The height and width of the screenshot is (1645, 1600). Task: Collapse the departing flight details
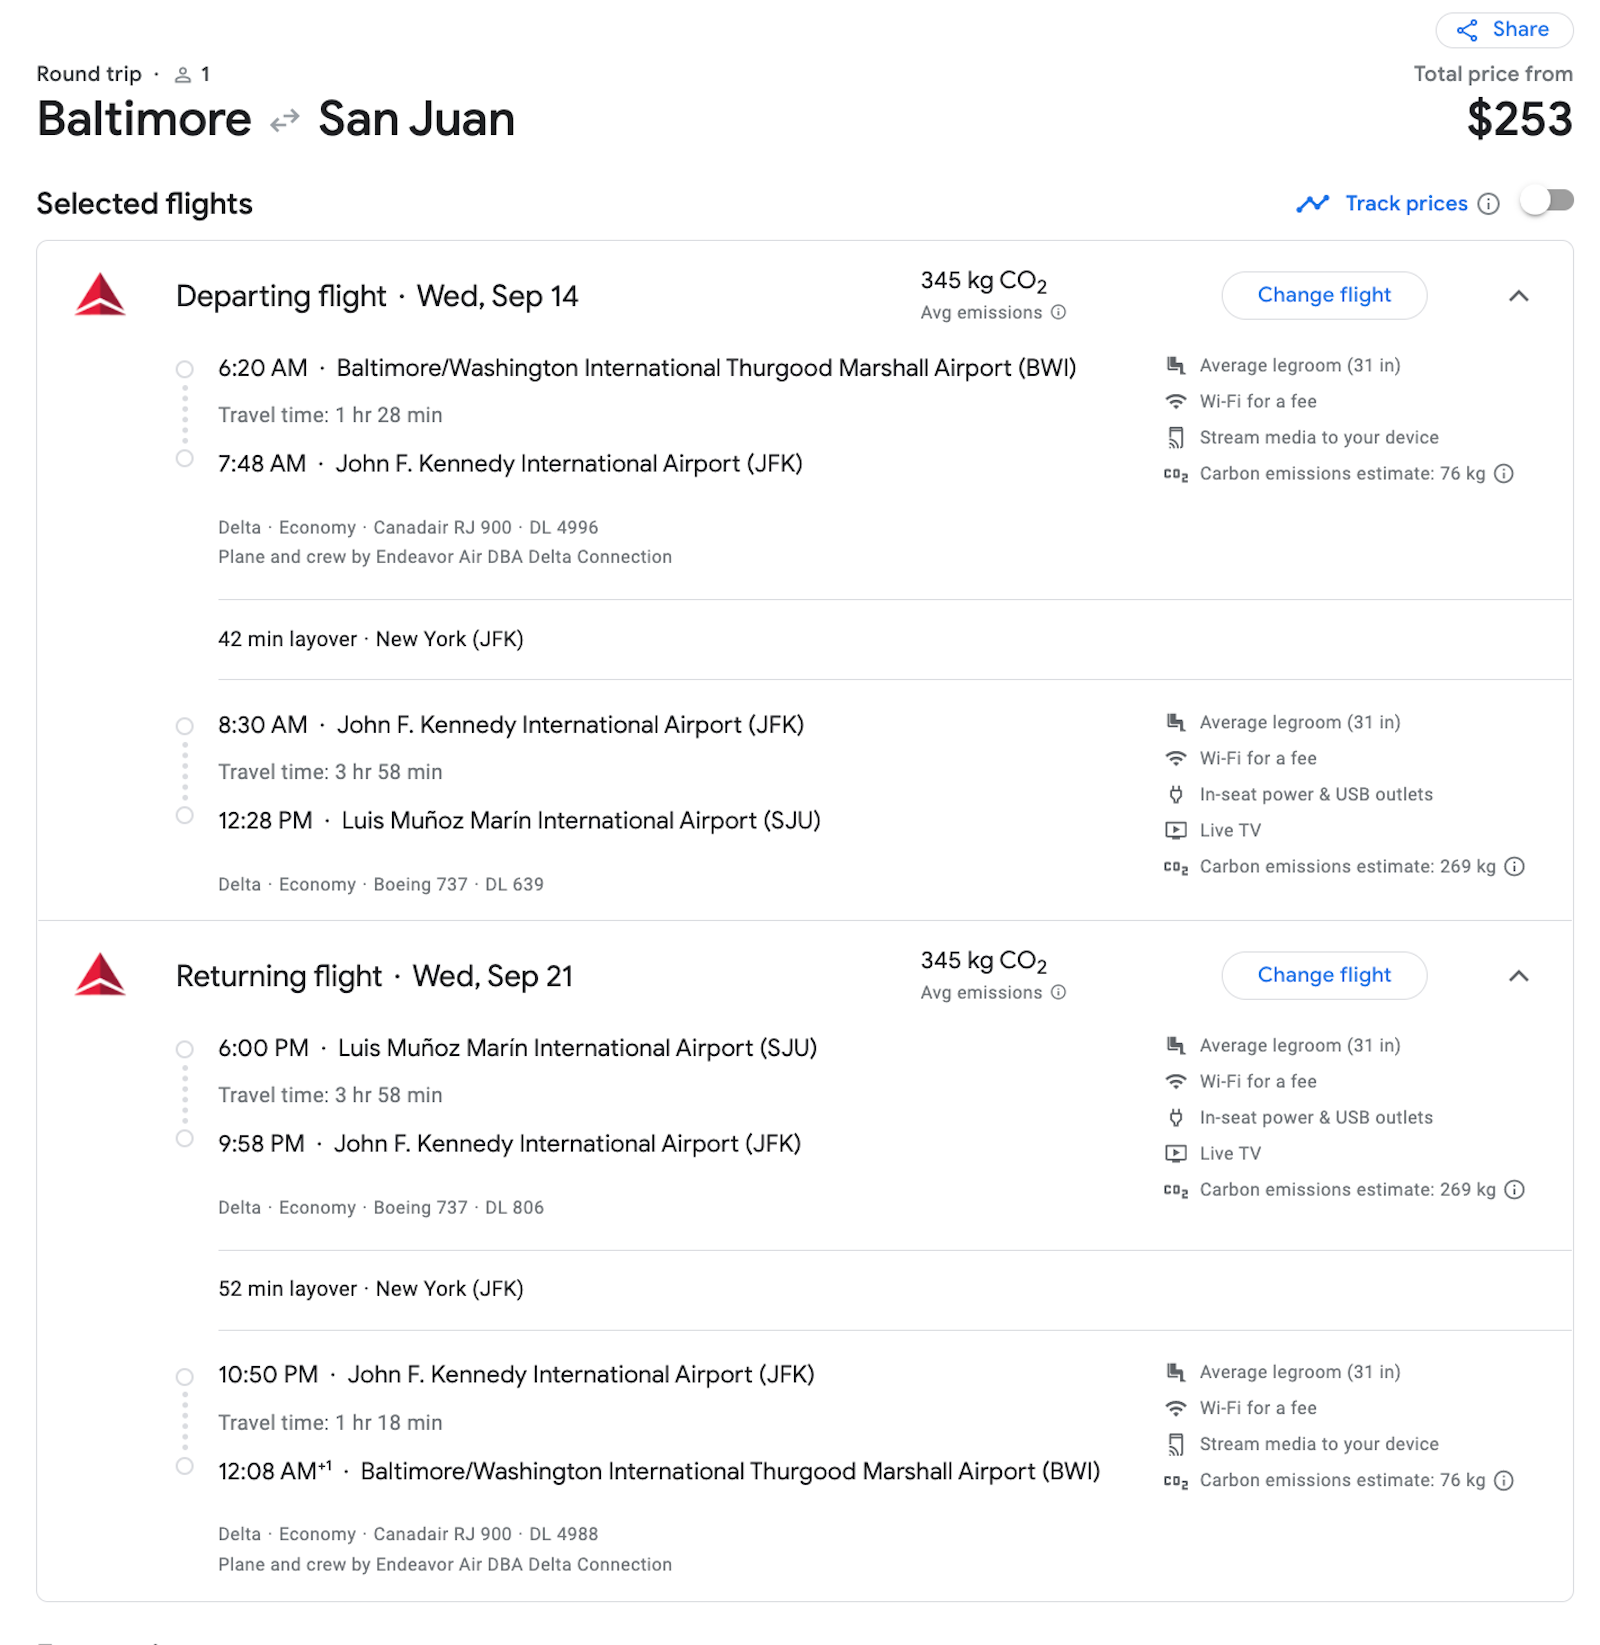point(1519,296)
